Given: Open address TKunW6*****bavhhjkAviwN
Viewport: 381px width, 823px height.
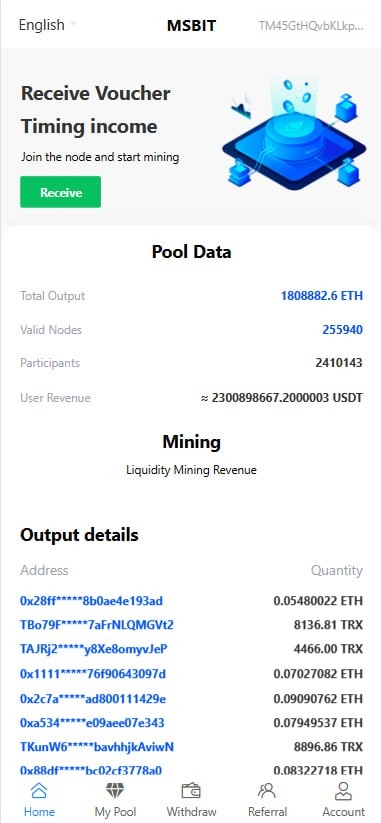Looking at the screenshot, I should pos(97,746).
